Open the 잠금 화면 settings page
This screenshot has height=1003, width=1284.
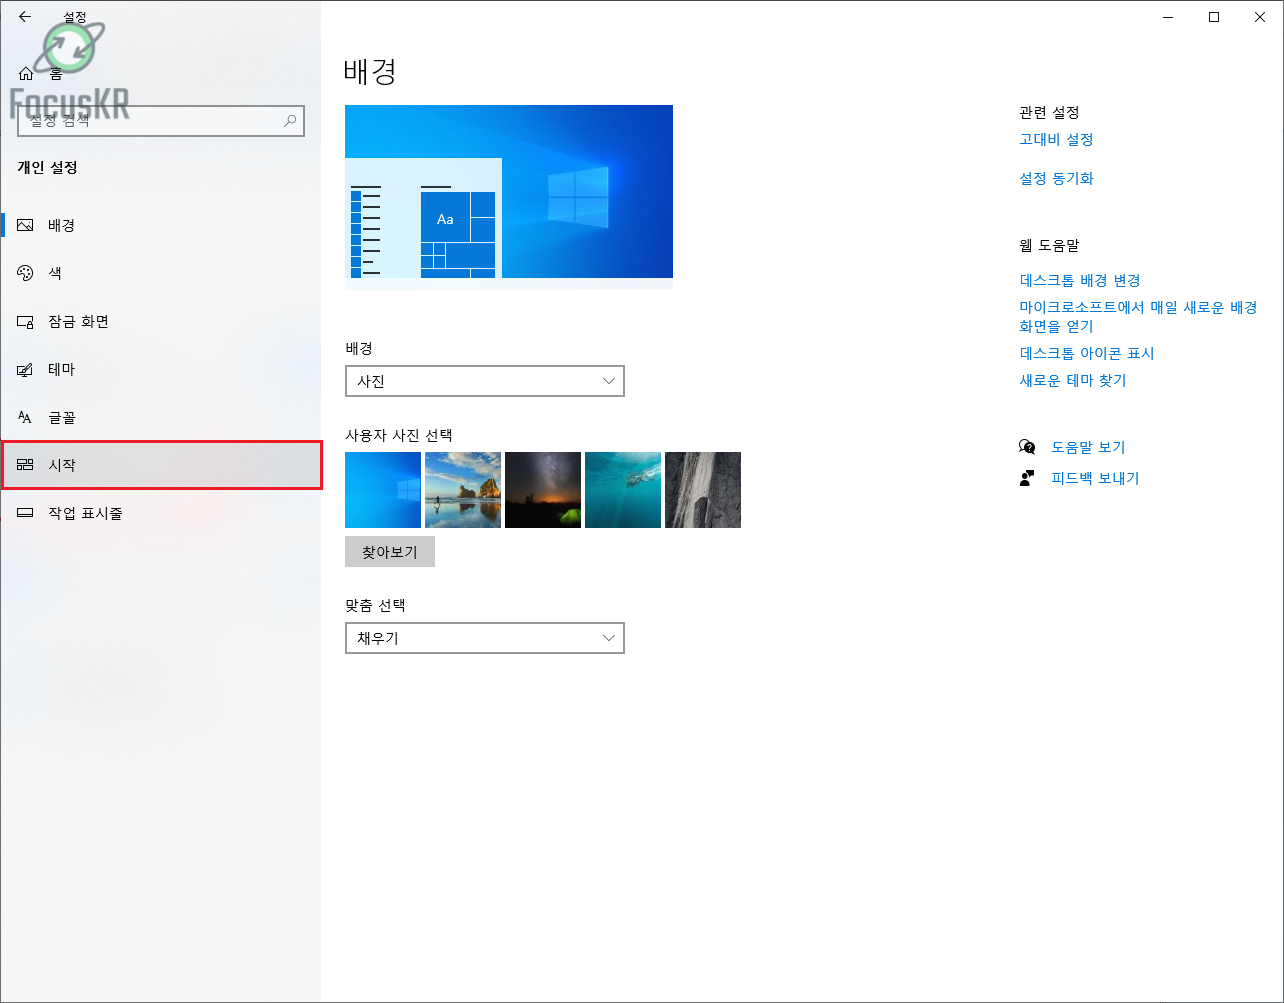[161, 321]
